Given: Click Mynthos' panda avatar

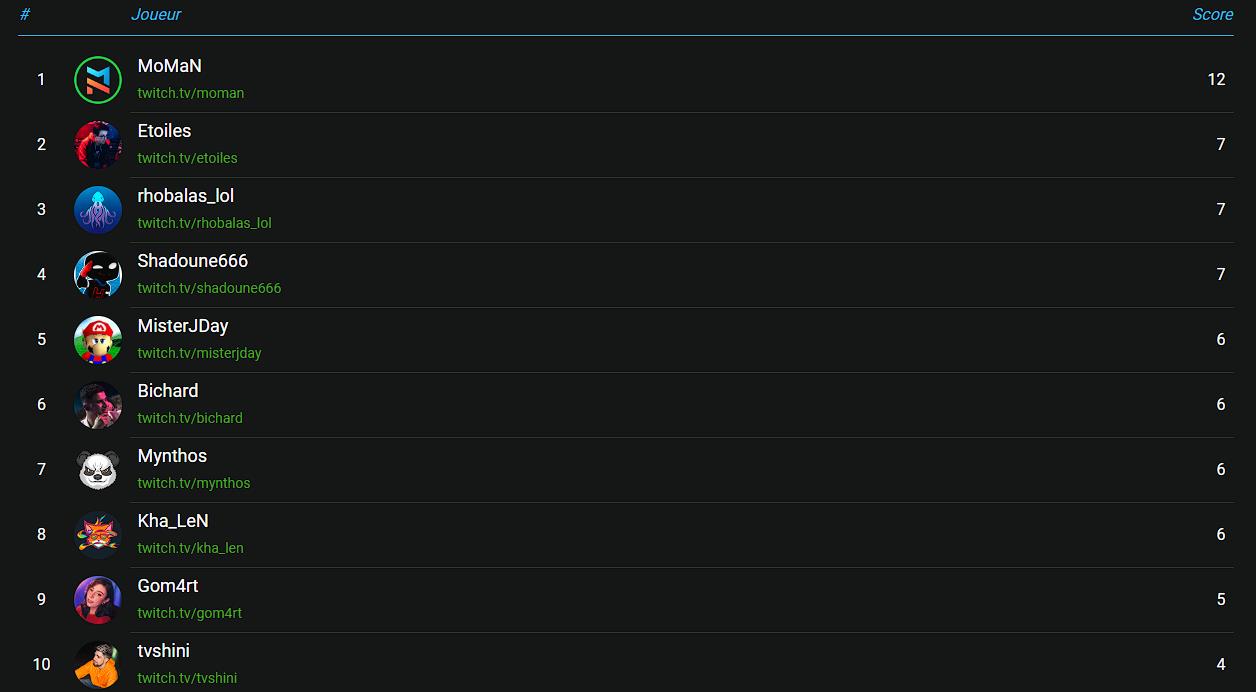Looking at the screenshot, I should coord(98,470).
